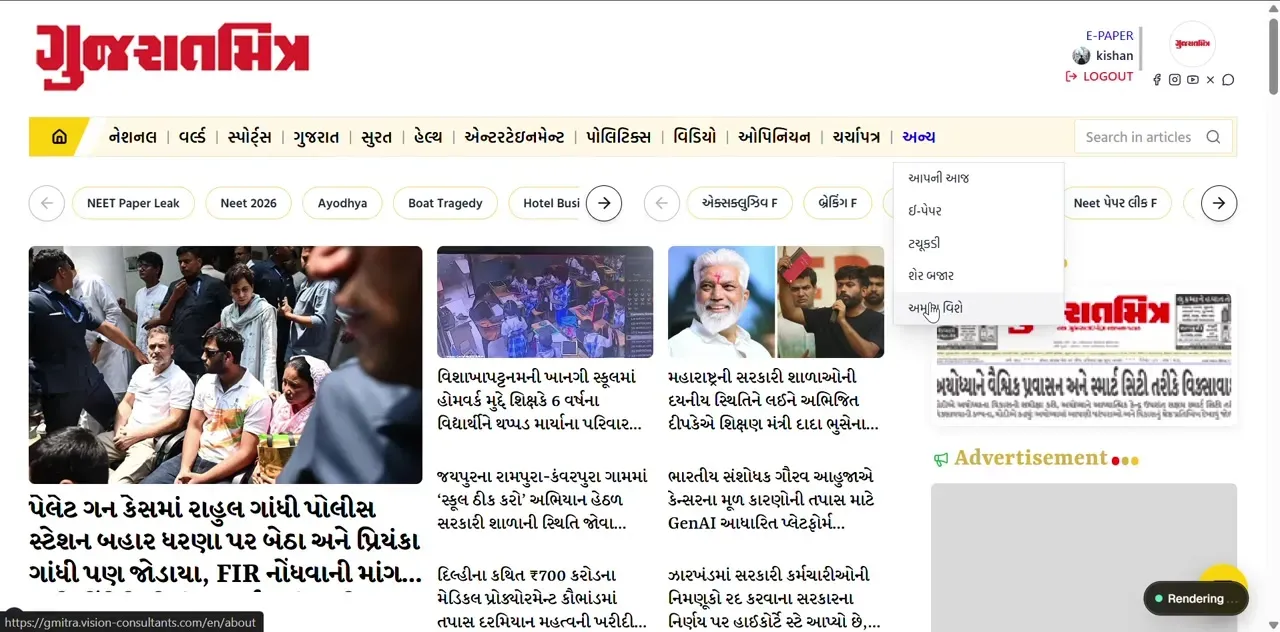Open the ઓપિનિયન navigation section
Image resolution: width=1280 pixels, height=632 pixels.
pos(774,137)
